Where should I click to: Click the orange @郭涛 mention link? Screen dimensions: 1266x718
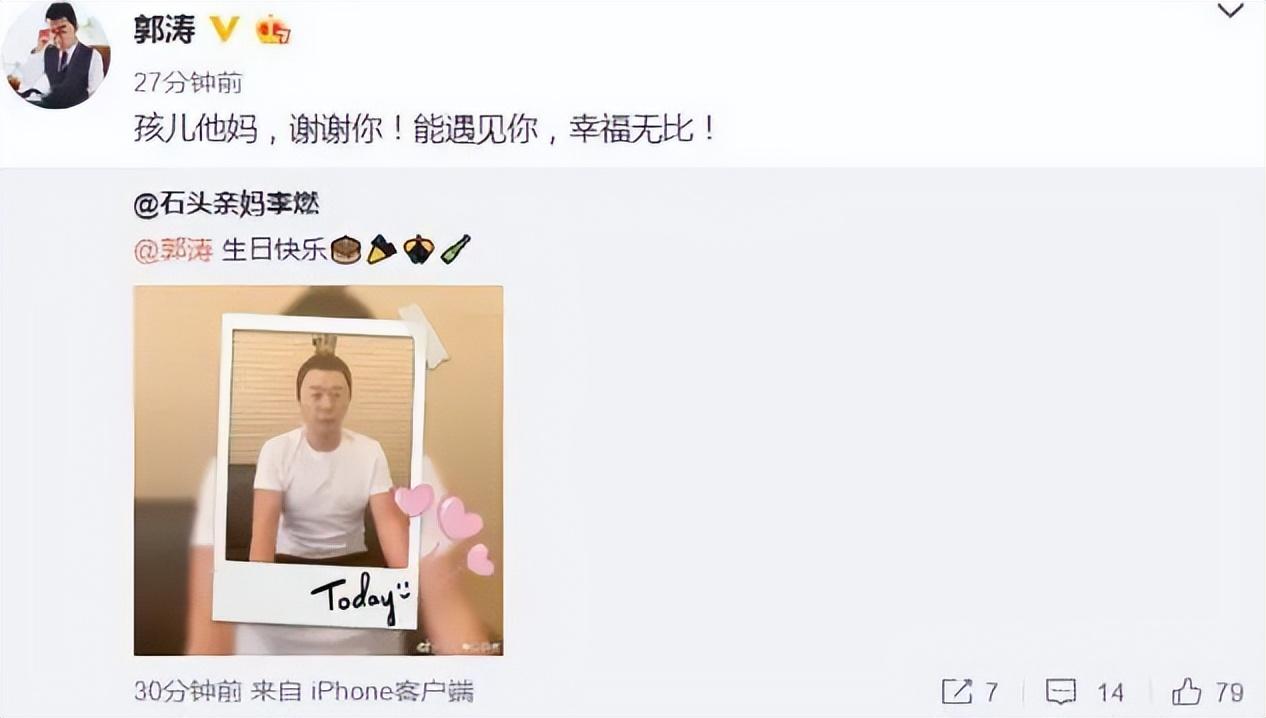(x=173, y=249)
